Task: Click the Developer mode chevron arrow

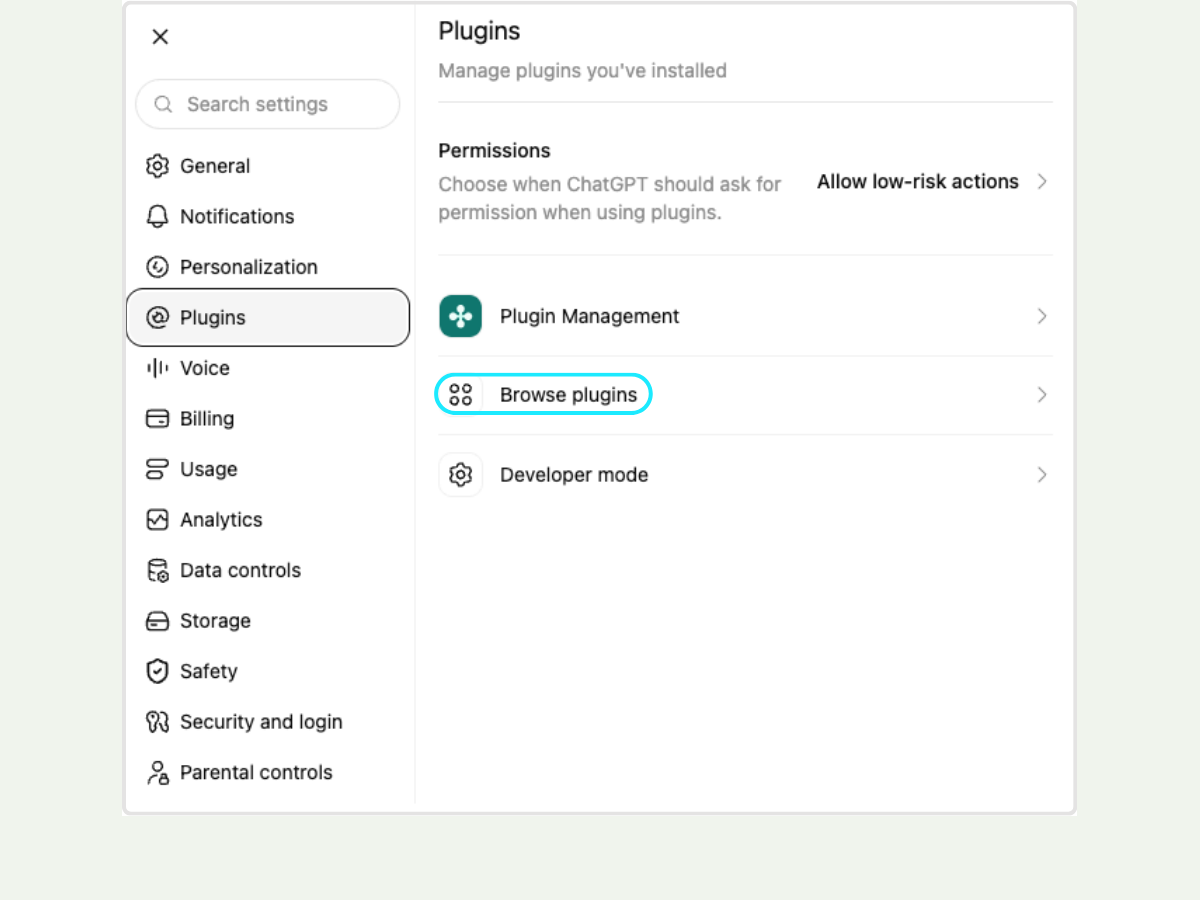Action: pos(1042,475)
